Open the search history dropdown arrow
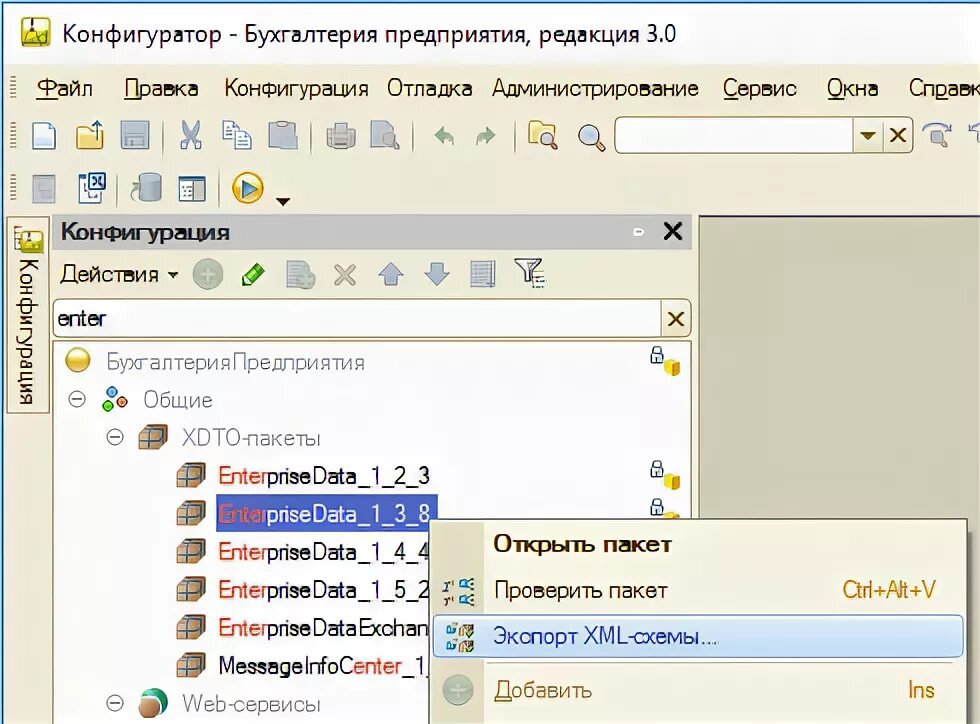This screenshot has width=980, height=724. click(x=868, y=135)
